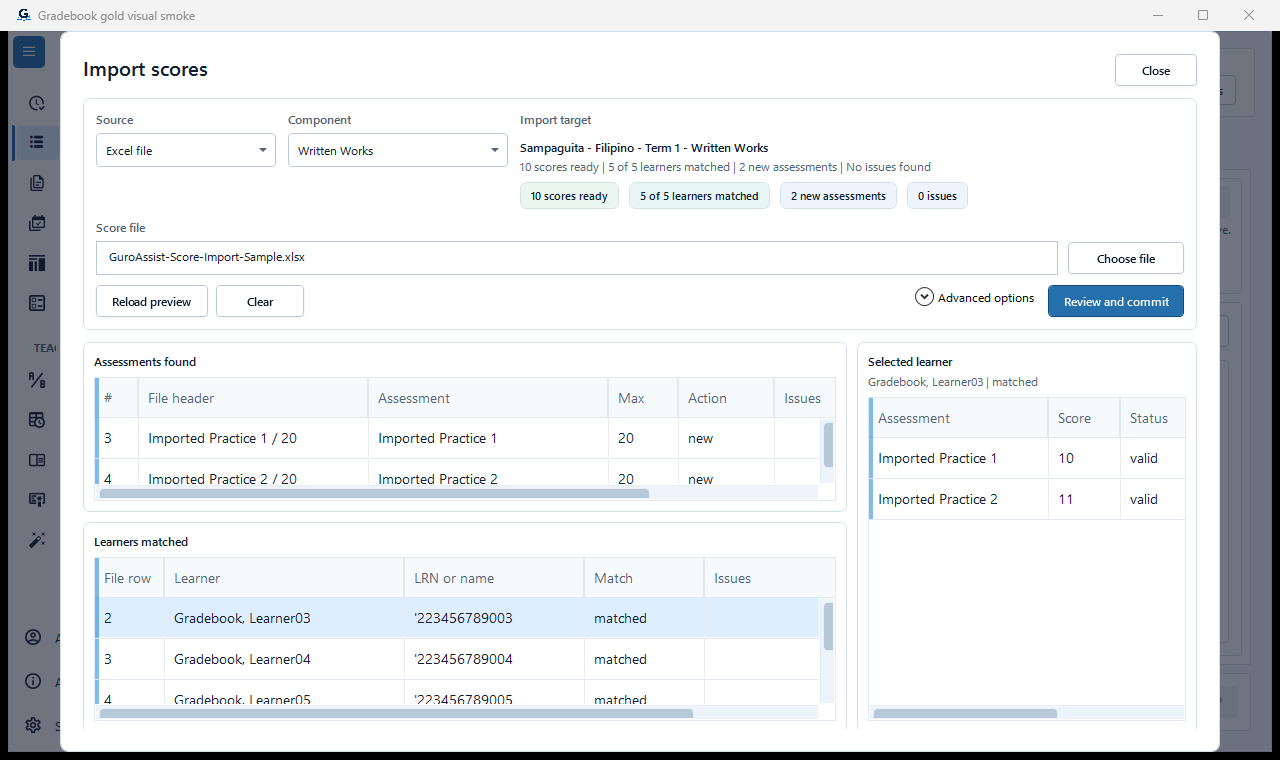Click the clock icon in the background sidebar

tap(37, 103)
